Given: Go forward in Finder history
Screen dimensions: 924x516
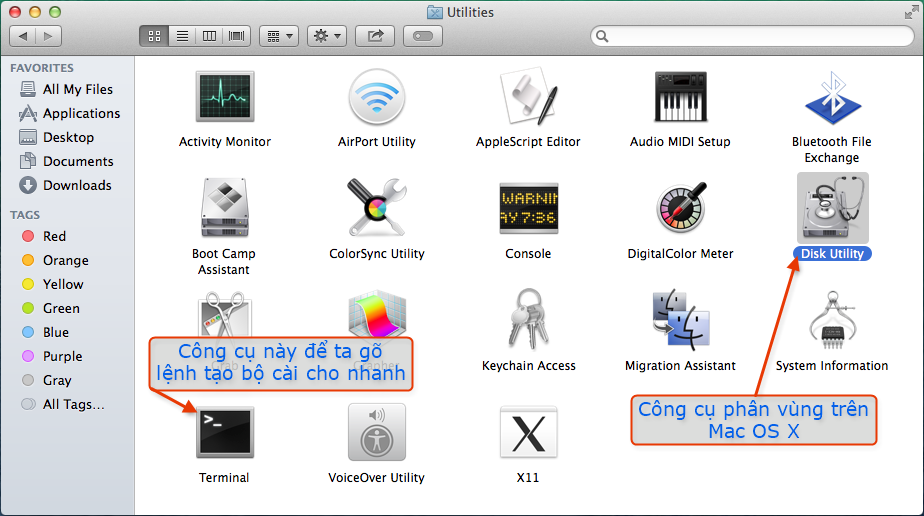Looking at the screenshot, I should tap(48, 36).
